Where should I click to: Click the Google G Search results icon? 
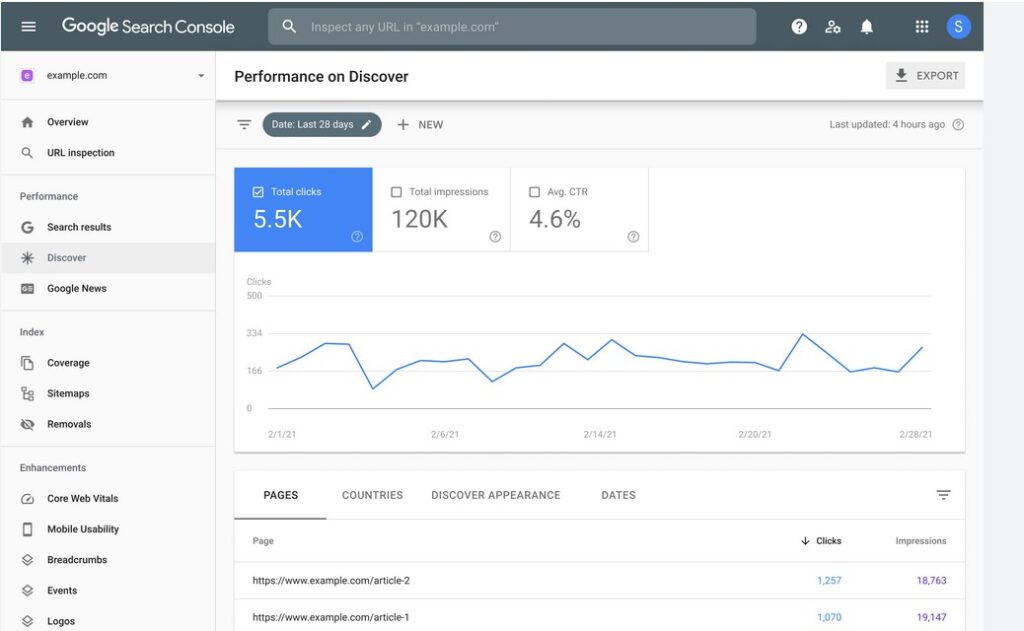point(27,227)
